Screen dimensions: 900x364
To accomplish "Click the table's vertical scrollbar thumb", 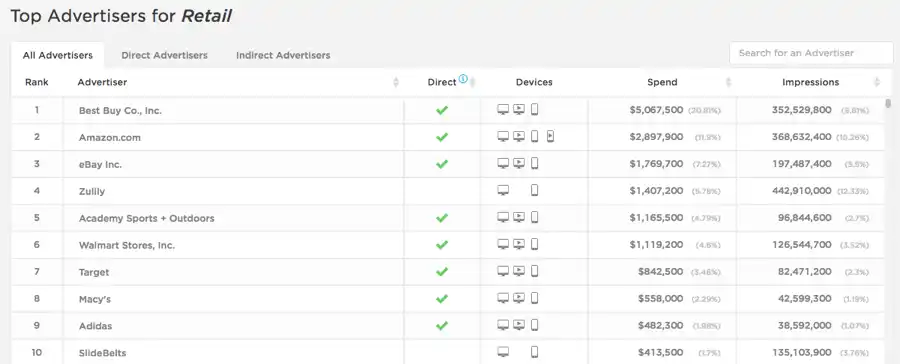I will (889, 103).
